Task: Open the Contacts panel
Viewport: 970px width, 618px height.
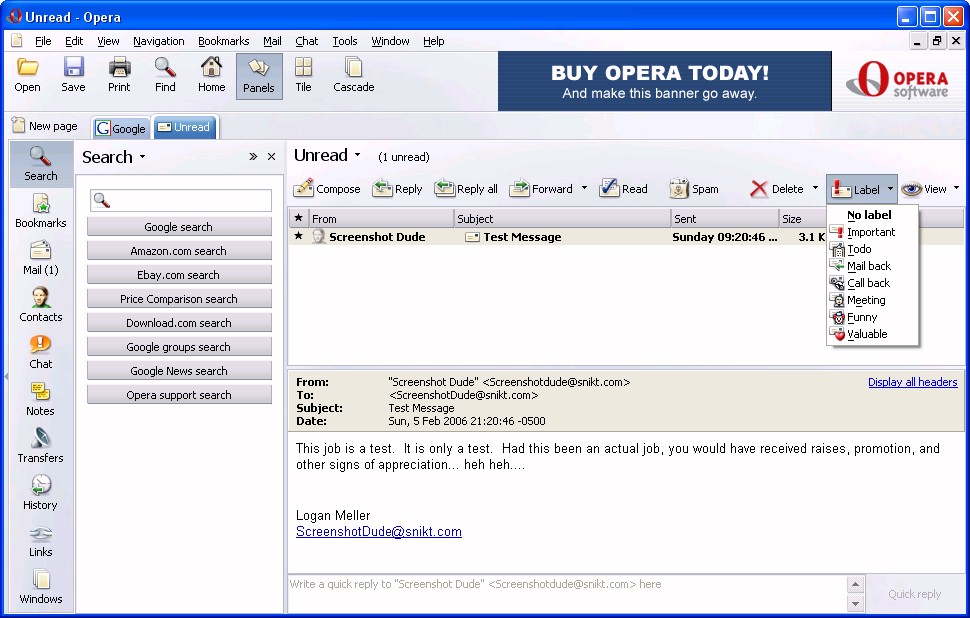Action: (40, 297)
